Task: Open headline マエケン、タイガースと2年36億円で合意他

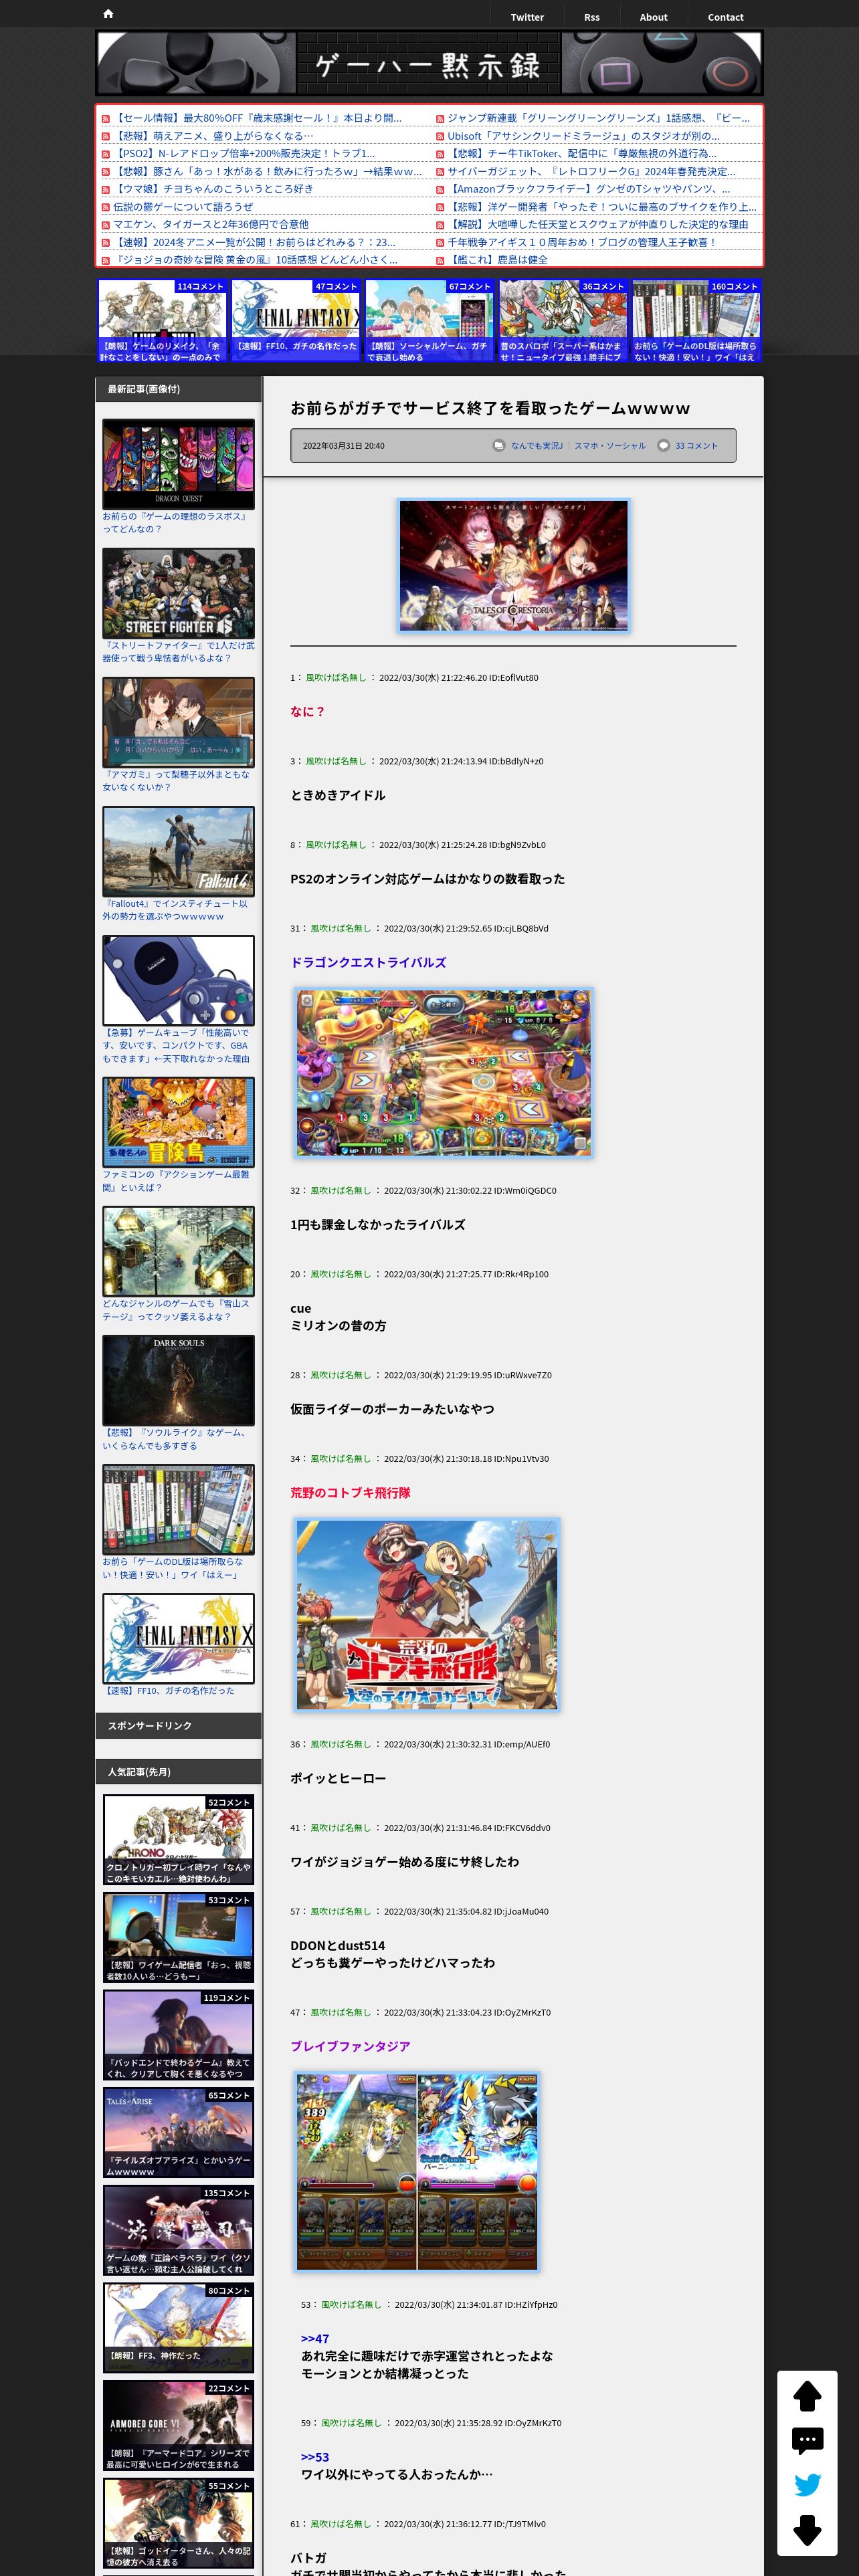Action: point(211,225)
